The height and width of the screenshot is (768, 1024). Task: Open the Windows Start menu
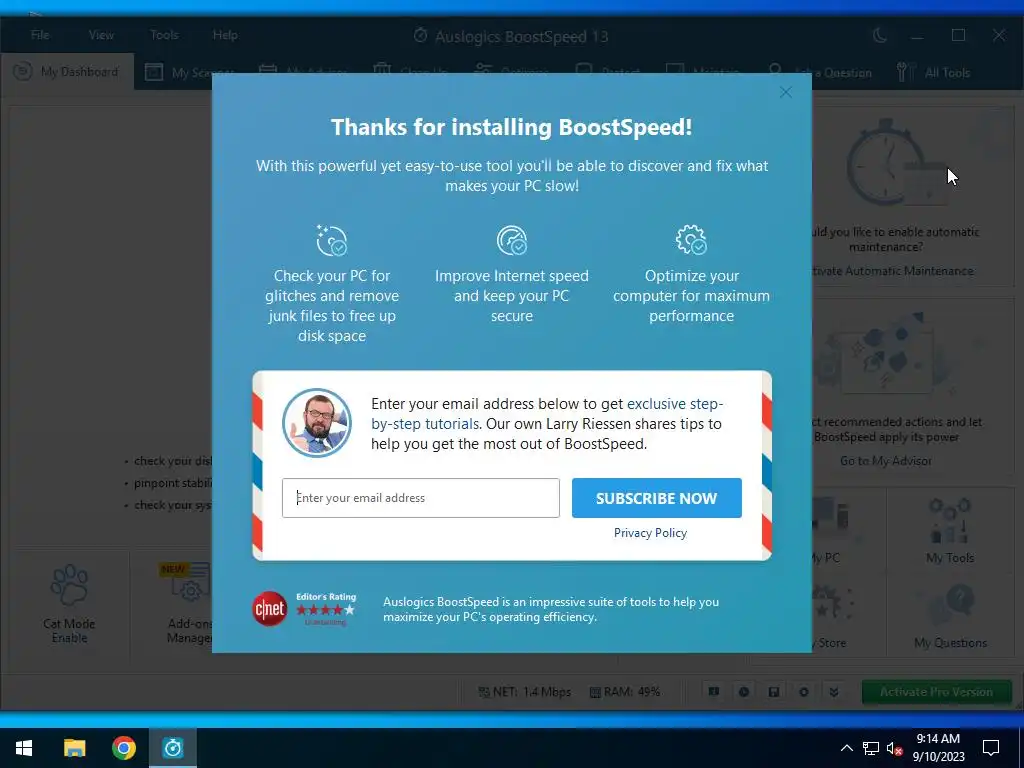click(24, 748)
